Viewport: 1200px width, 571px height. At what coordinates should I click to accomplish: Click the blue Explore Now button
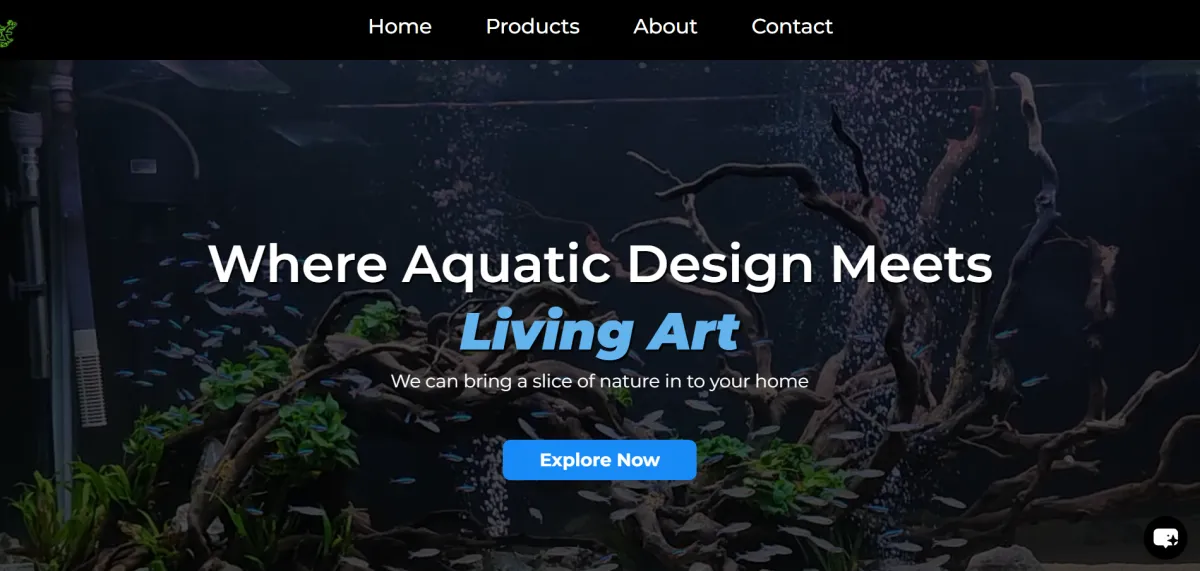[599, 460]
